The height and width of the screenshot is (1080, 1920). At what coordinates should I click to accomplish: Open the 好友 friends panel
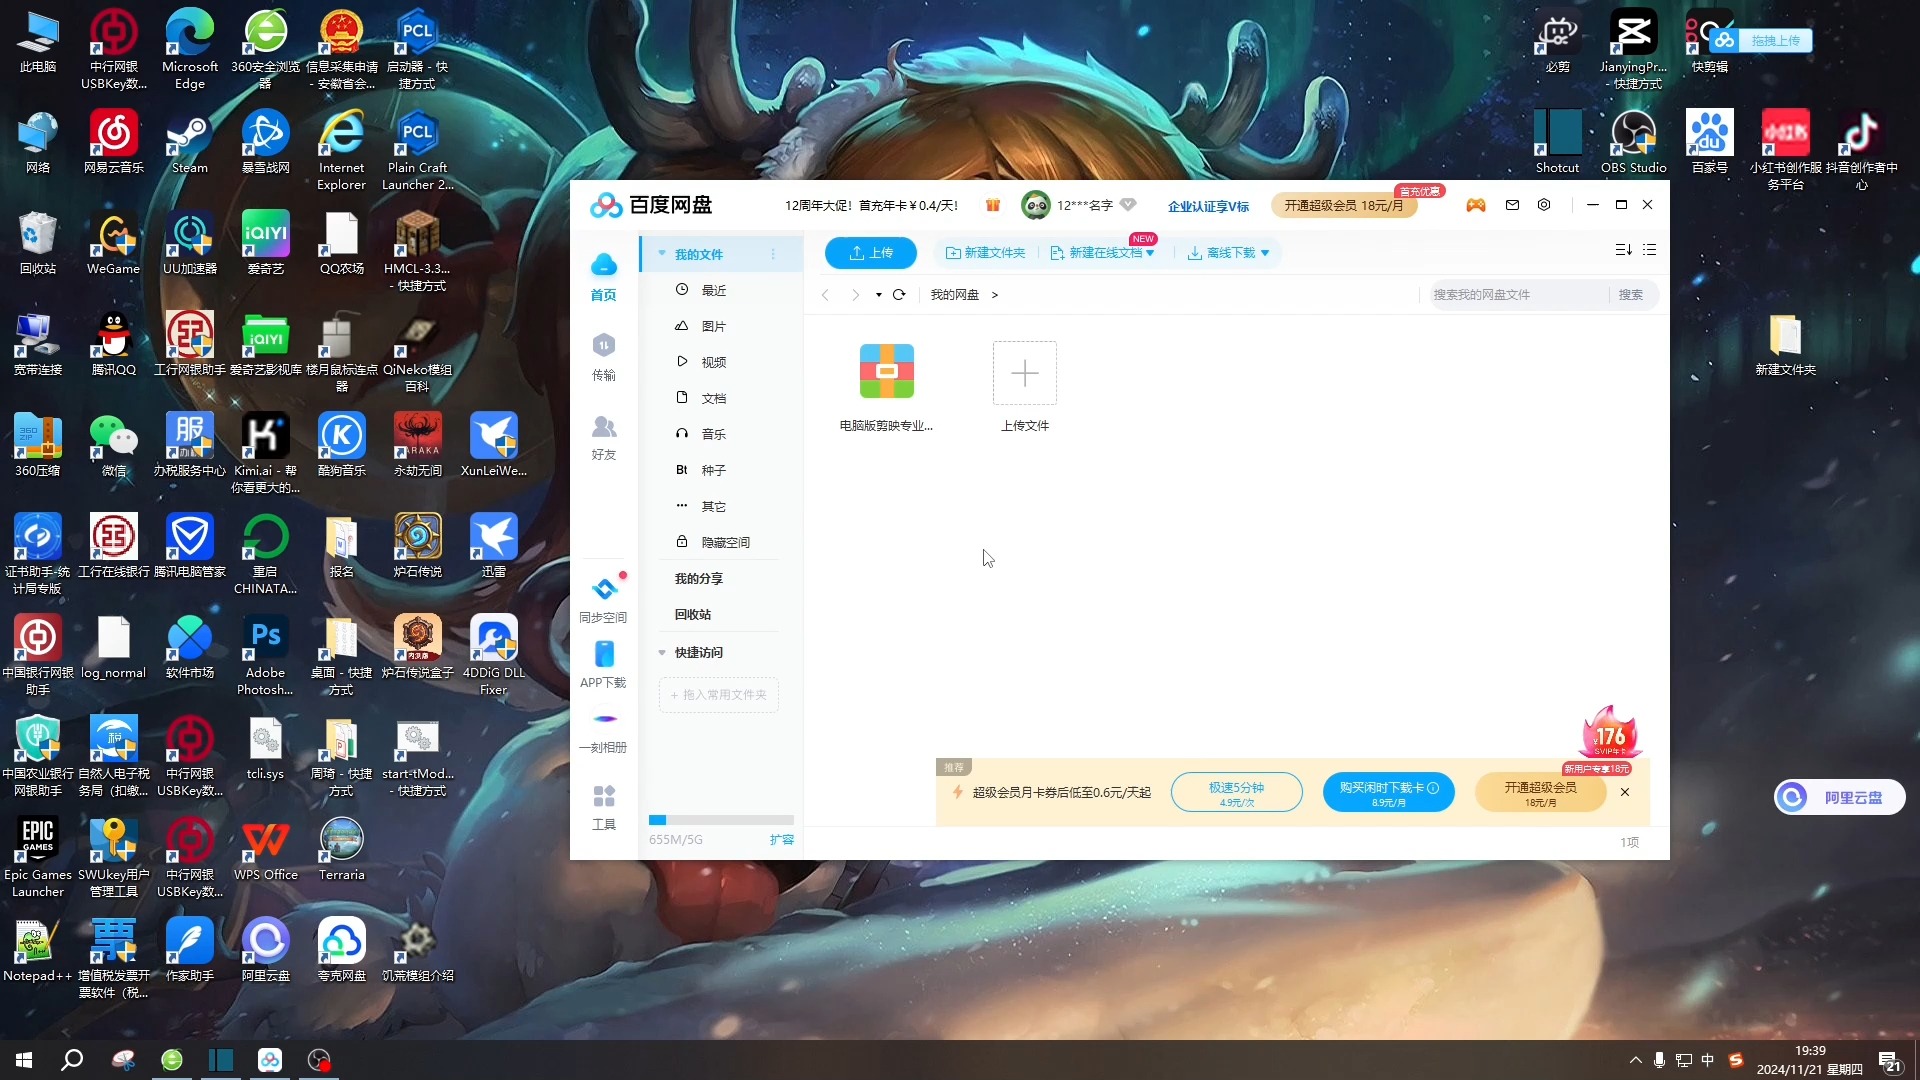coord(603,437)
